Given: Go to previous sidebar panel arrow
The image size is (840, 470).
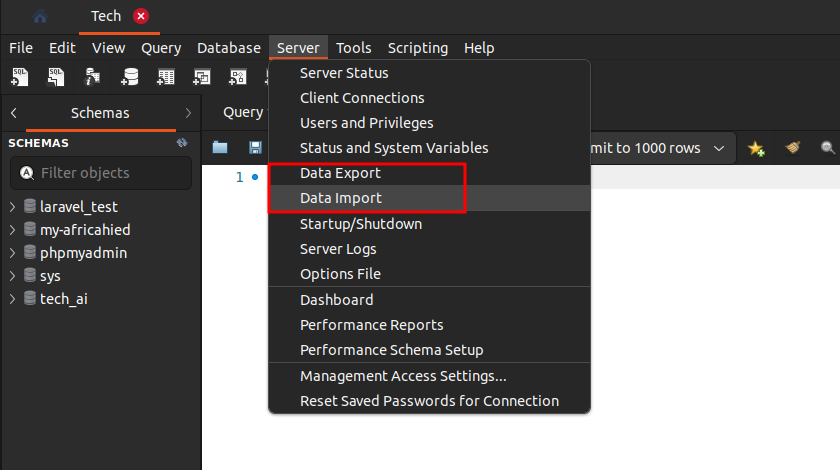Looking at the screenshot, I should pos(14,113).
